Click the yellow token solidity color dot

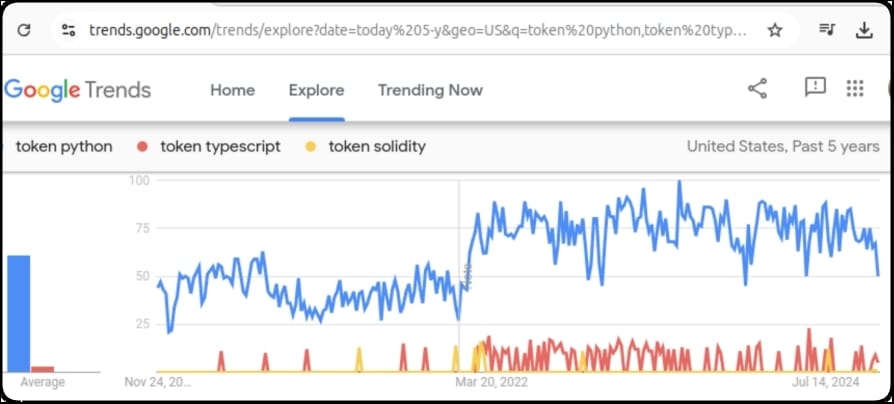tap(311, 147)
